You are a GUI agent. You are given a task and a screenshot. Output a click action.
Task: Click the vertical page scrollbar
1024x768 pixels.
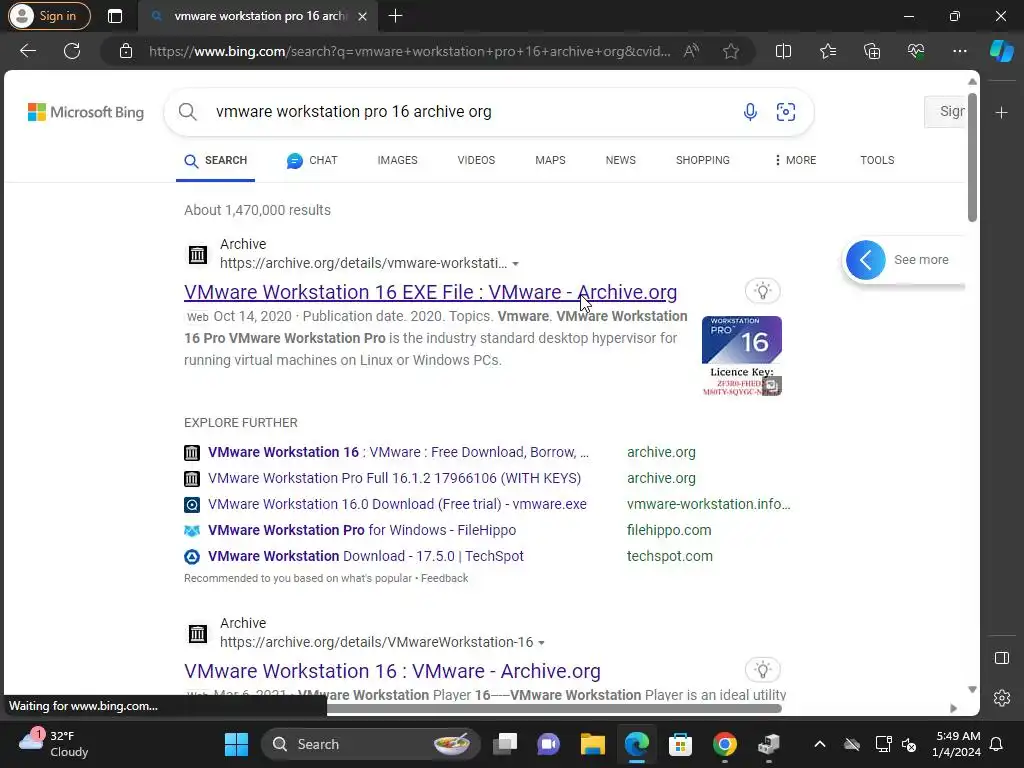click(972, 157)
